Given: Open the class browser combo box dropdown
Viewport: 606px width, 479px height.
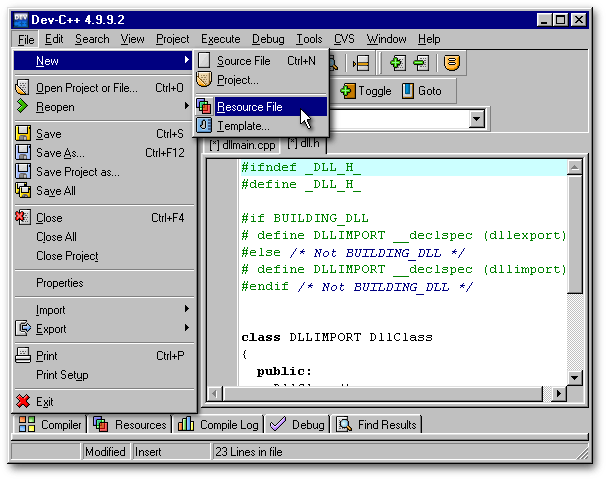Looking at the screenshot, I should [477, 119].
